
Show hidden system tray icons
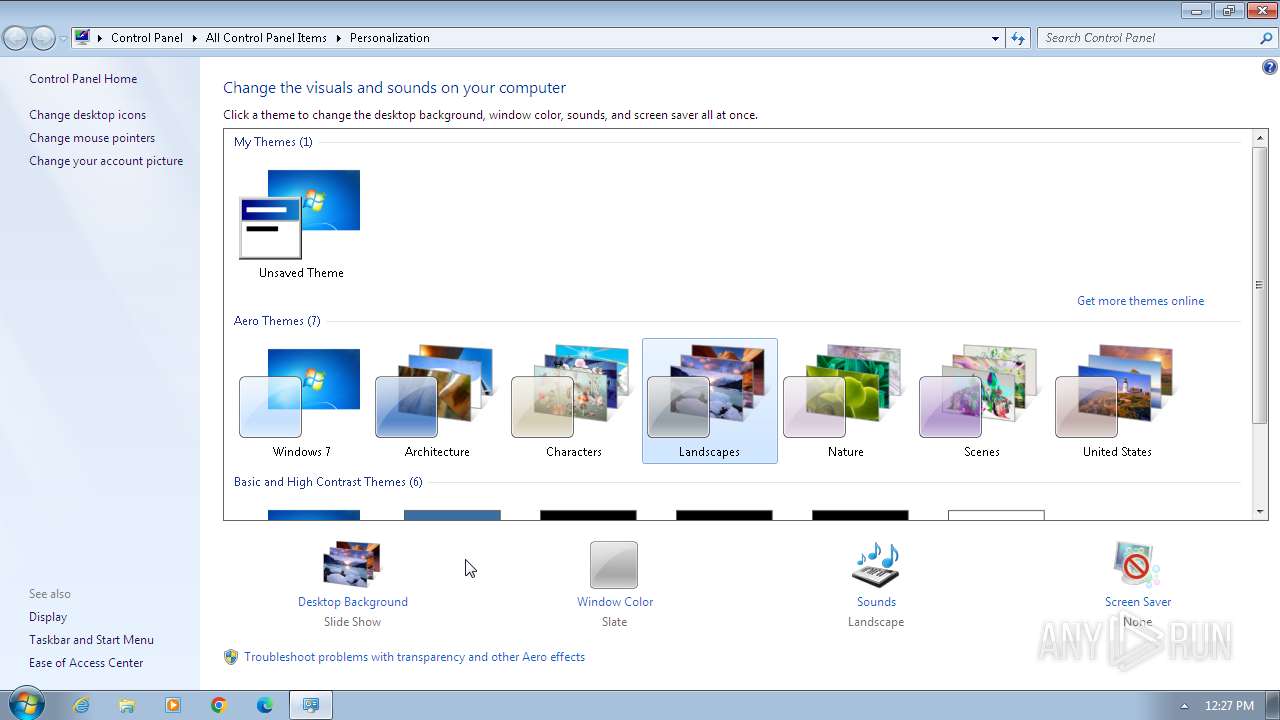(x=1184, y=706)
